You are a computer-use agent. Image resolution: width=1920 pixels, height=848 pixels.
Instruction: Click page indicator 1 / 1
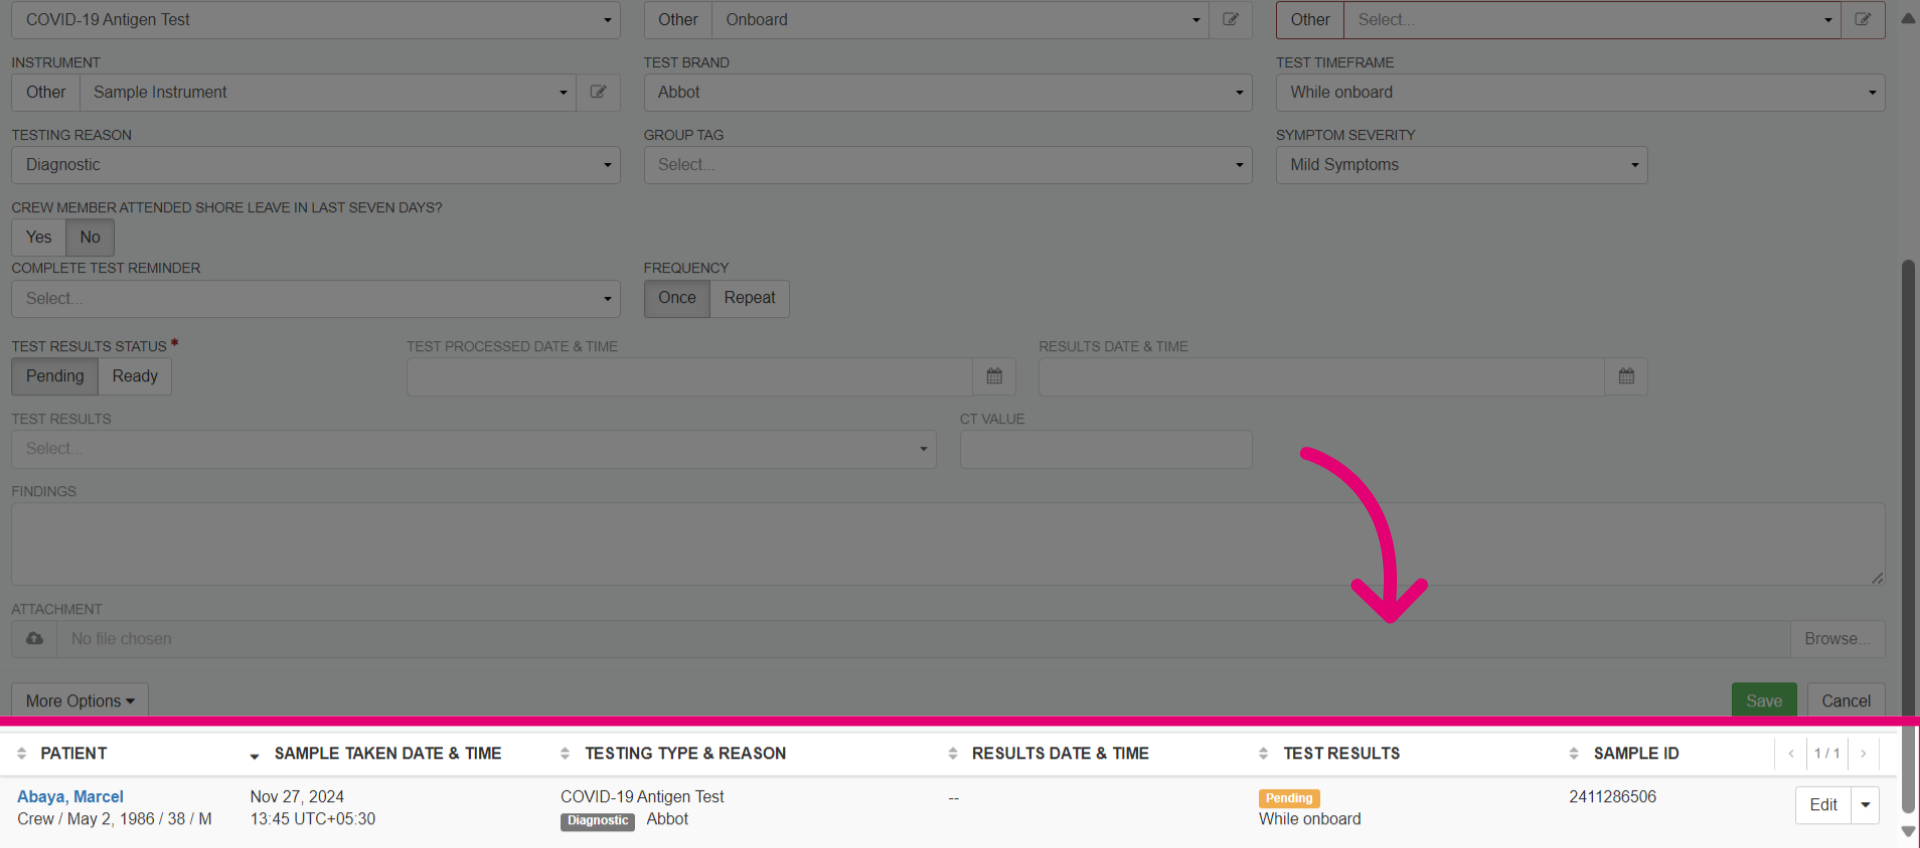coord(1827,753)
